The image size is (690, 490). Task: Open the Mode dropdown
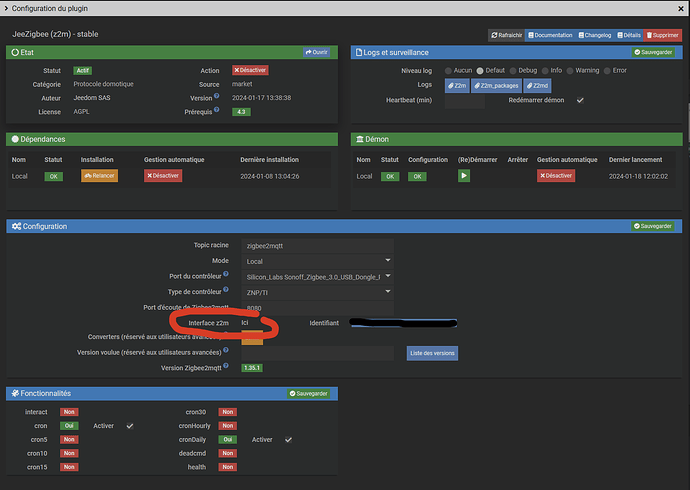(x=317, y=261)
